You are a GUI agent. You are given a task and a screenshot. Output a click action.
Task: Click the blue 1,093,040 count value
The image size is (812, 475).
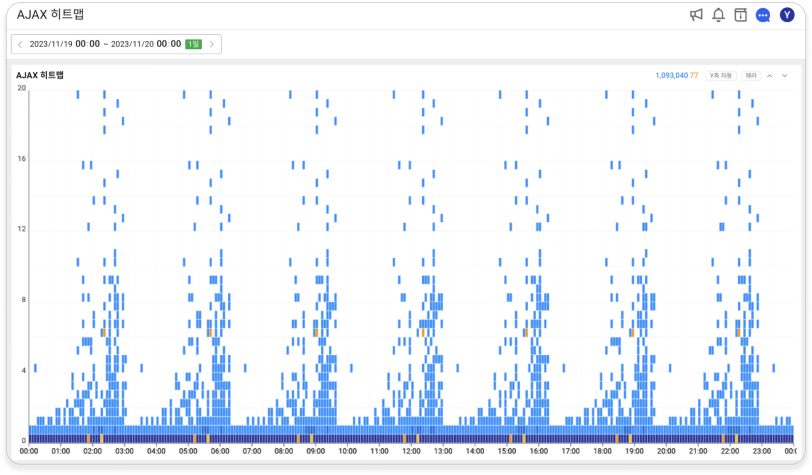click(x=672, y=76)
